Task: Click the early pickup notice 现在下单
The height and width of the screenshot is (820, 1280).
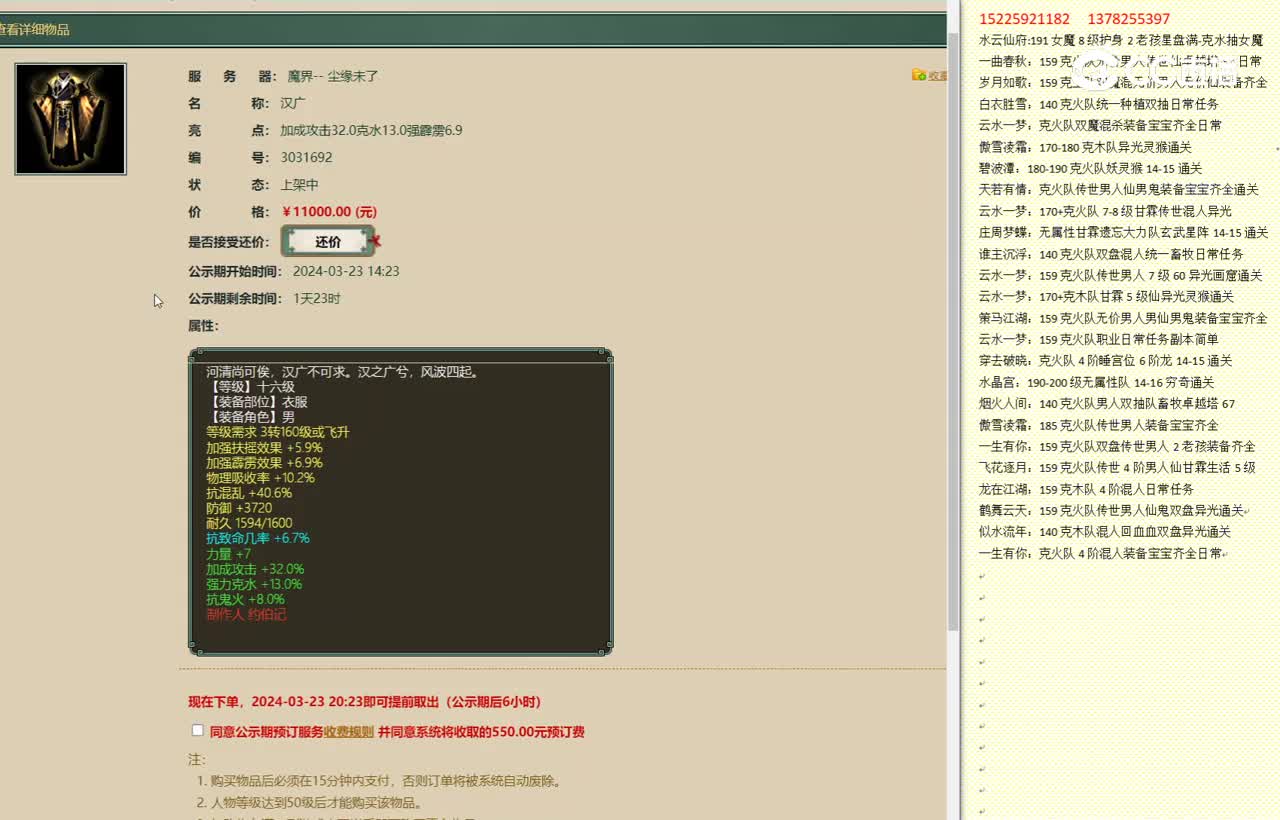Action: (x=365, y=702)
